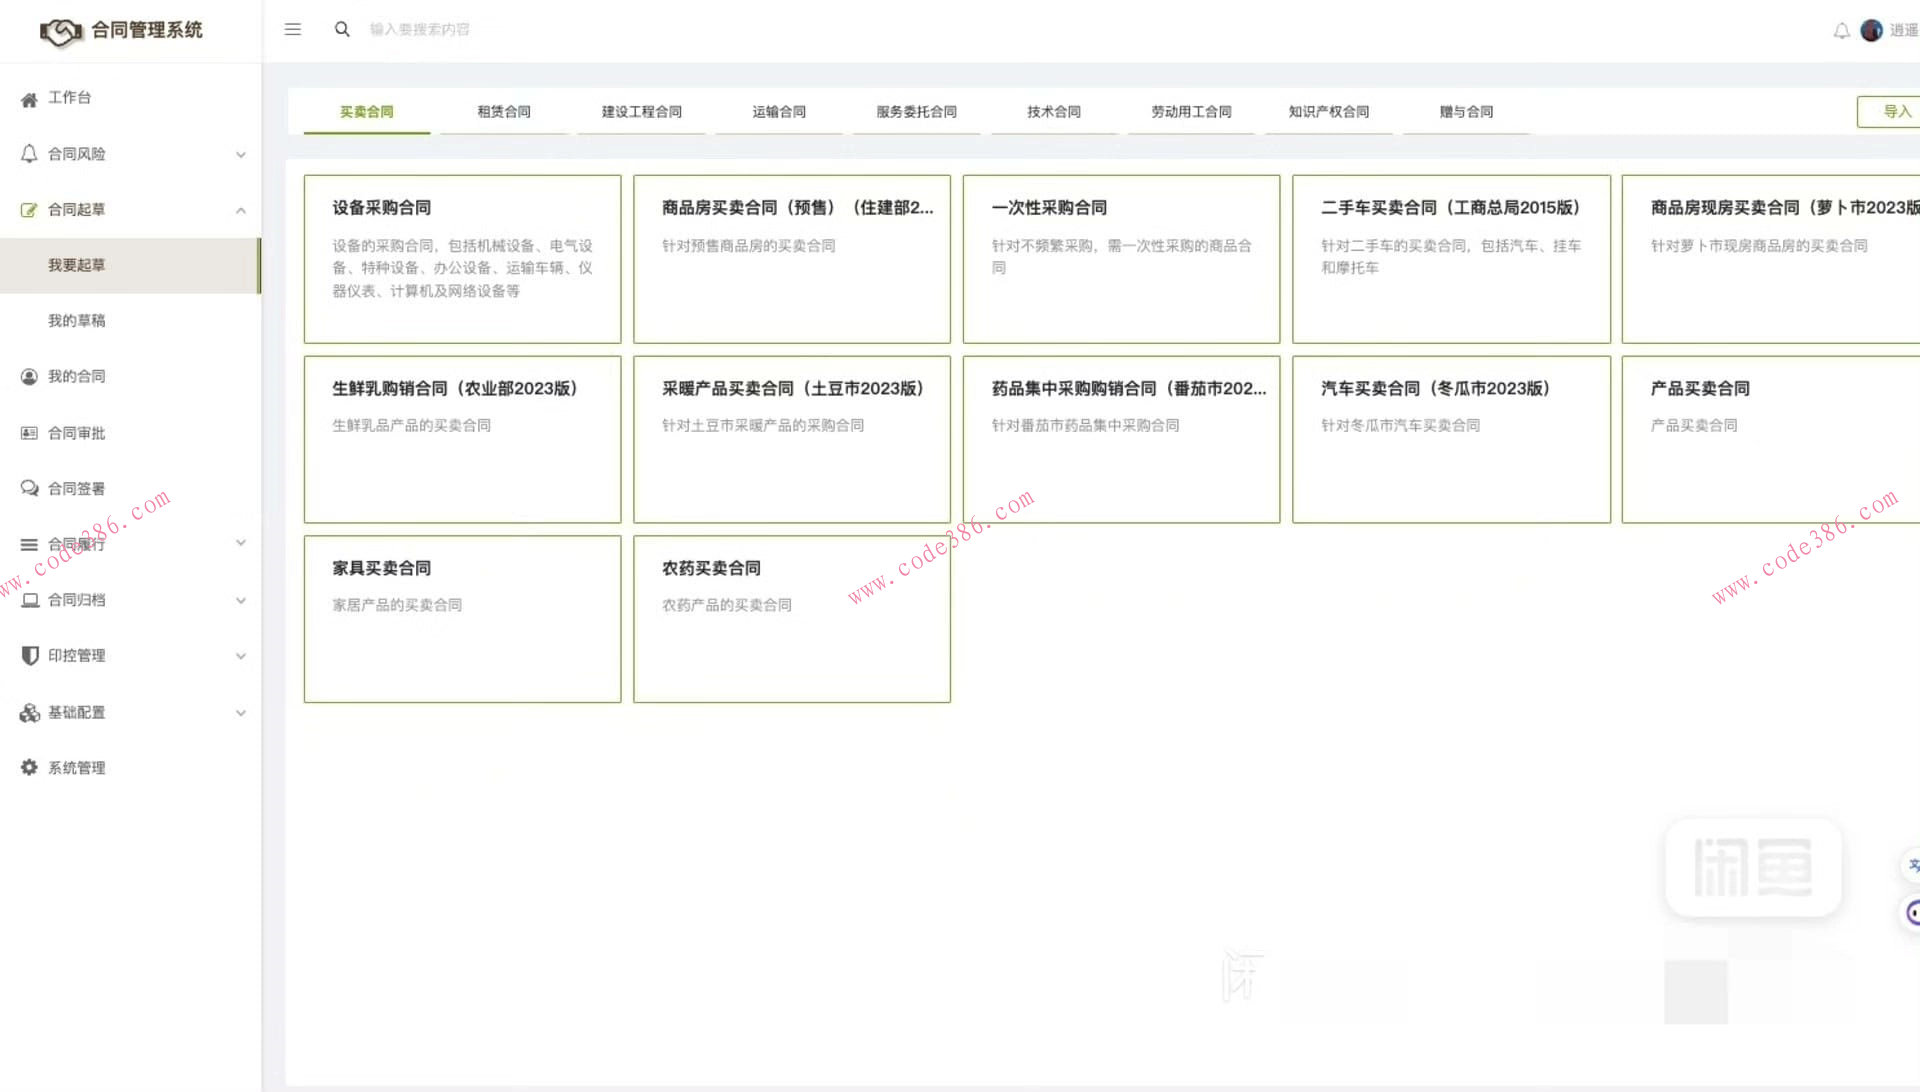Screen dimensions: 1920x1092
Task: Open the 系统管理 gear icon
Action: click(x=29, y=767)
